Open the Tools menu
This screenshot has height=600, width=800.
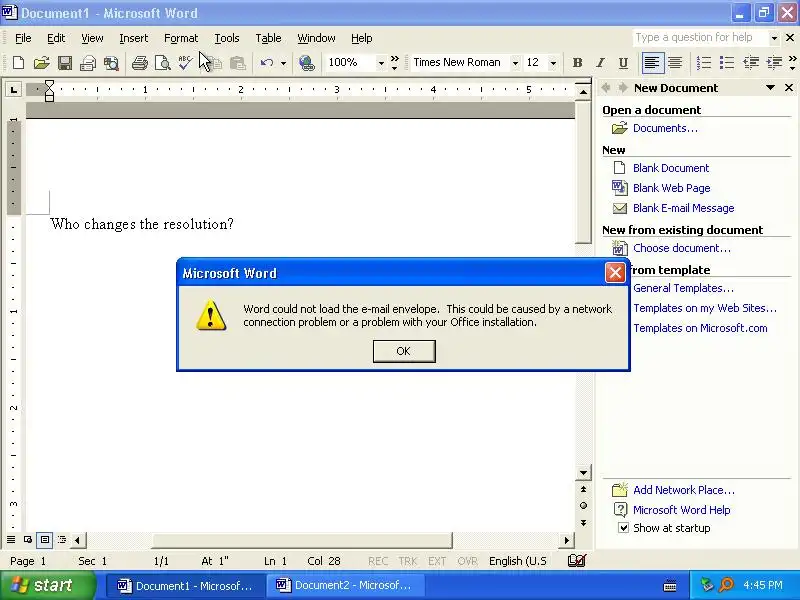click(x=227, y=38)
